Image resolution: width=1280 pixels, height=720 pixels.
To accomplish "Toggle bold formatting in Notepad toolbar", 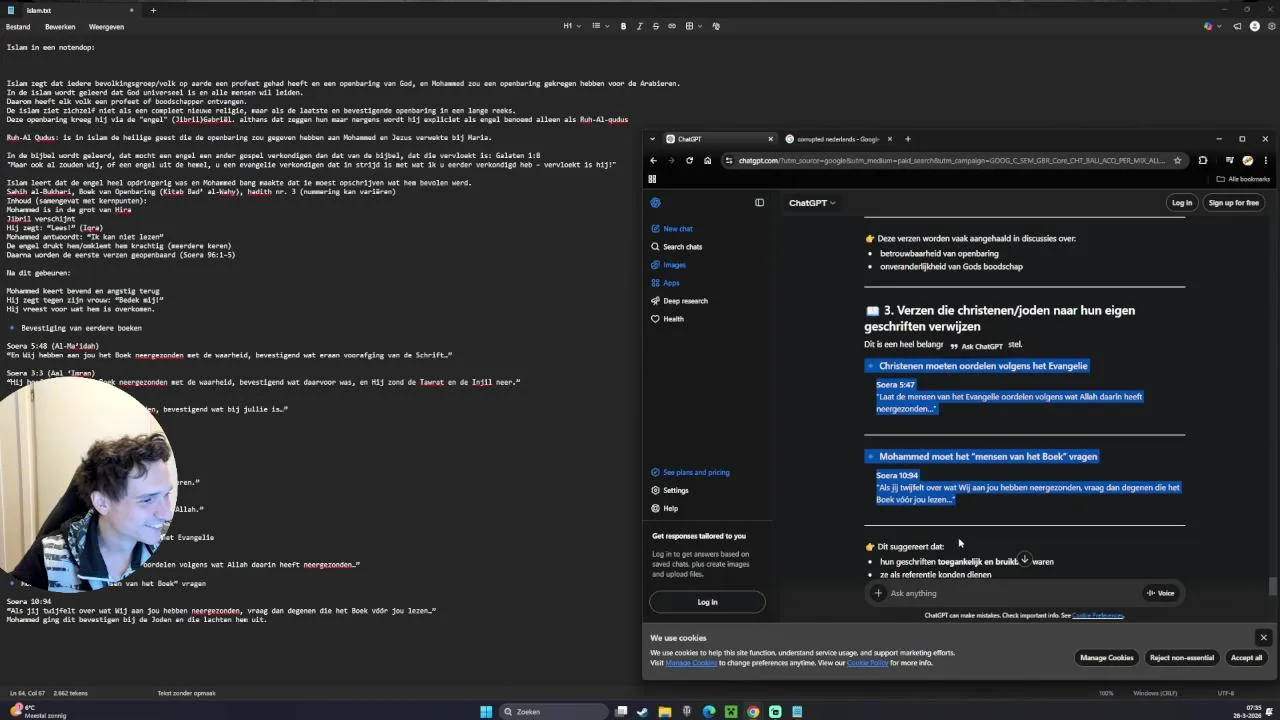I will [623, 26].
